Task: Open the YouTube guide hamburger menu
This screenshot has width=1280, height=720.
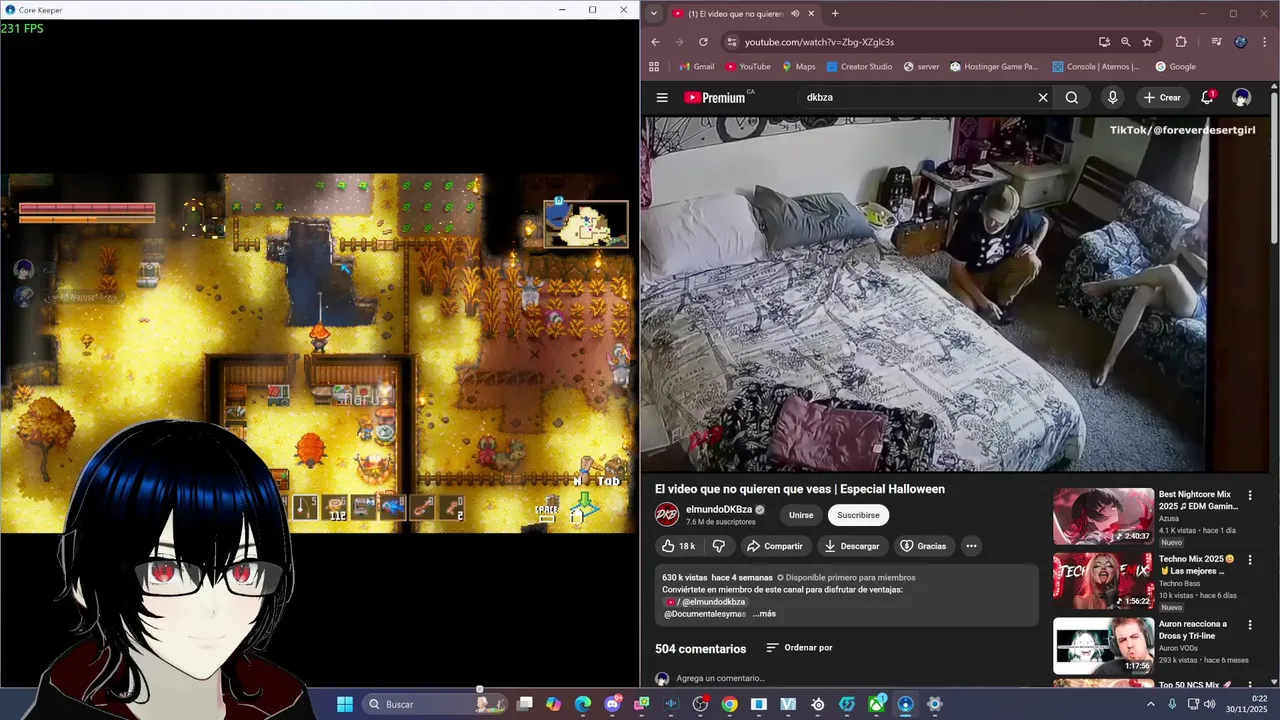Action: point(662,97)
